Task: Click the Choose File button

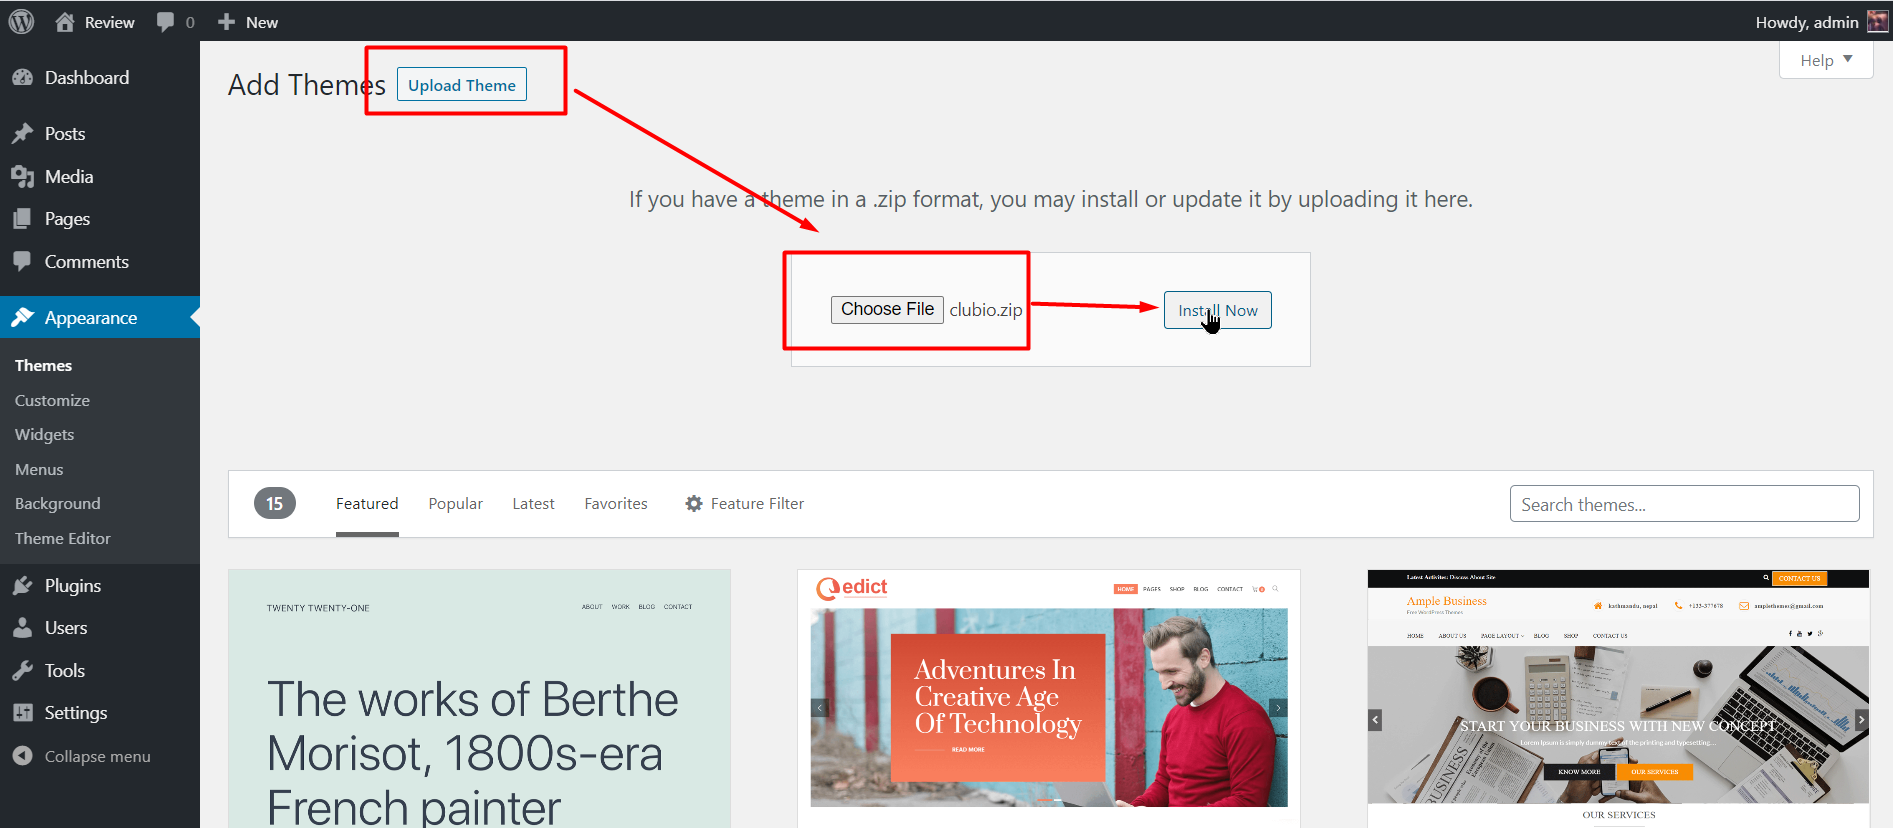Action: pos(887,310)
